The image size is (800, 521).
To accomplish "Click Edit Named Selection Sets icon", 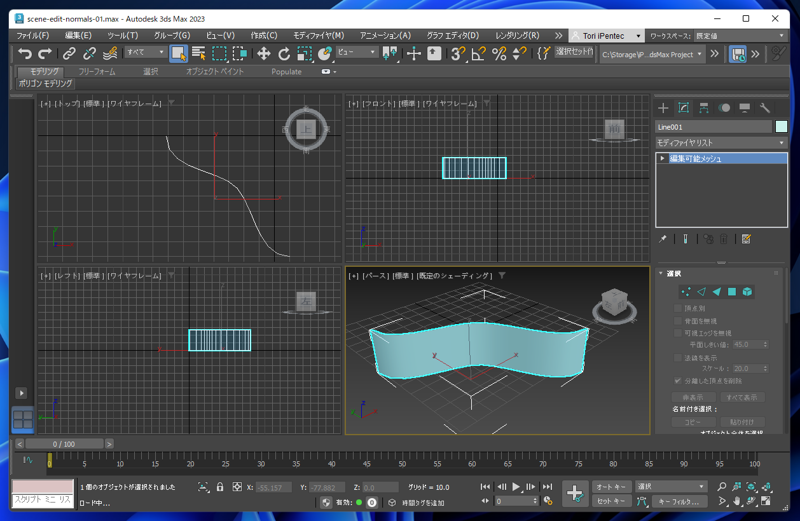I will (543, 54).
